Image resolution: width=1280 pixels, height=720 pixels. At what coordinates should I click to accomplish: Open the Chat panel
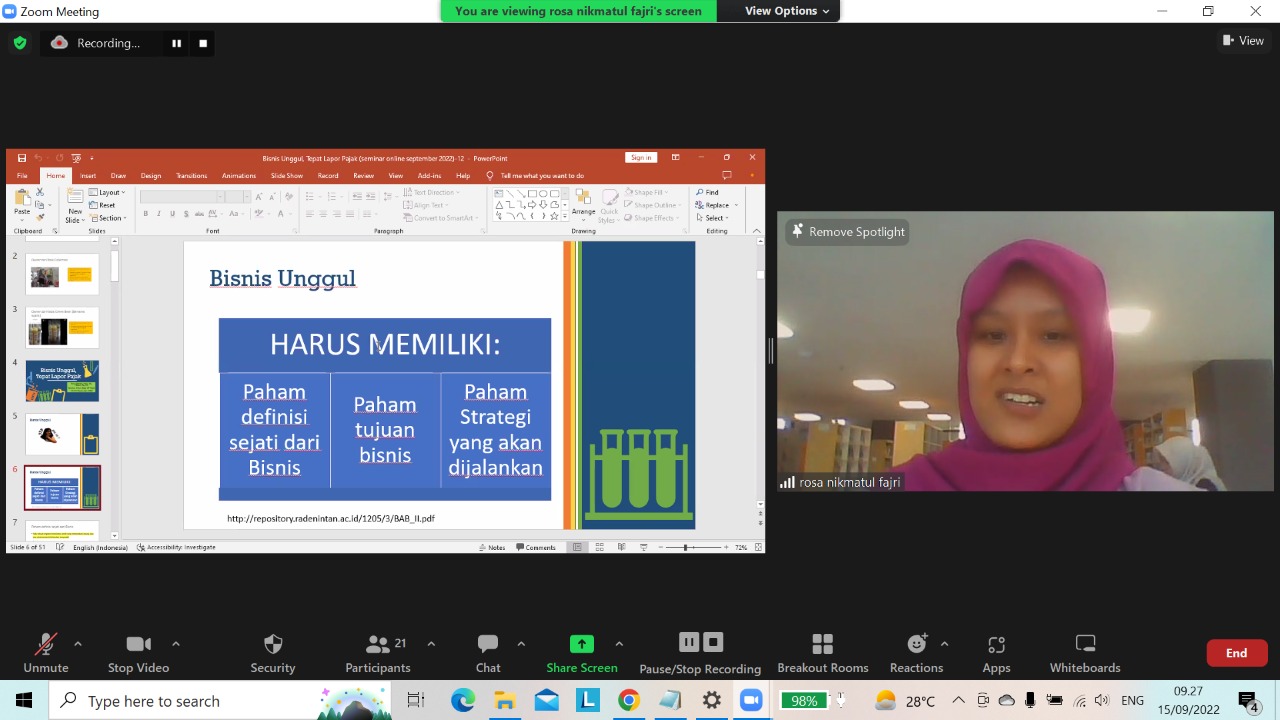pos(488,652)
